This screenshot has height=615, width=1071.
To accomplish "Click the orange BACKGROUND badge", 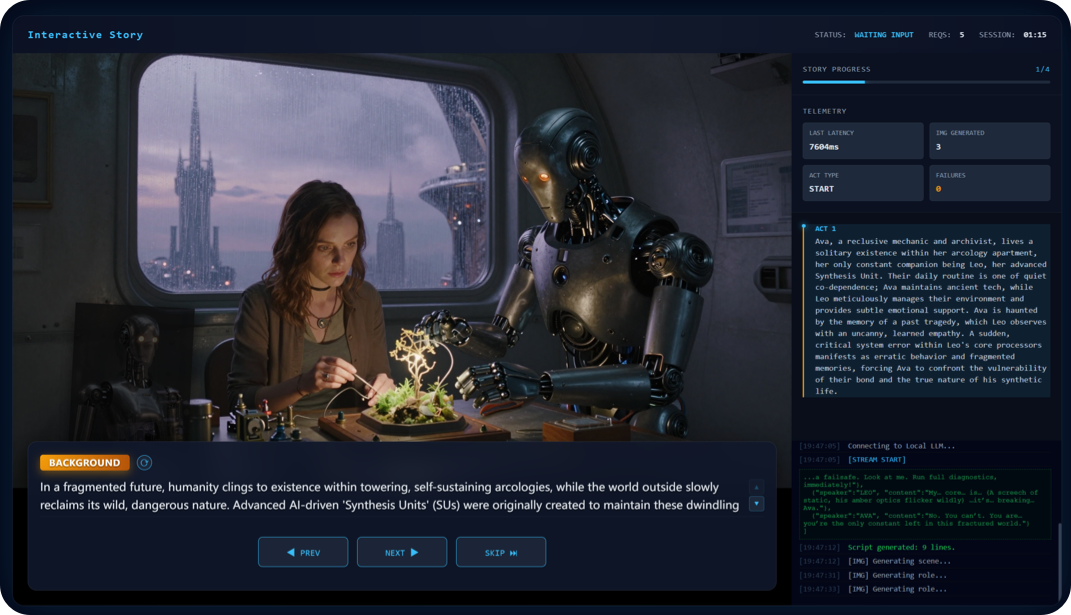I will (x=85, y=463).
